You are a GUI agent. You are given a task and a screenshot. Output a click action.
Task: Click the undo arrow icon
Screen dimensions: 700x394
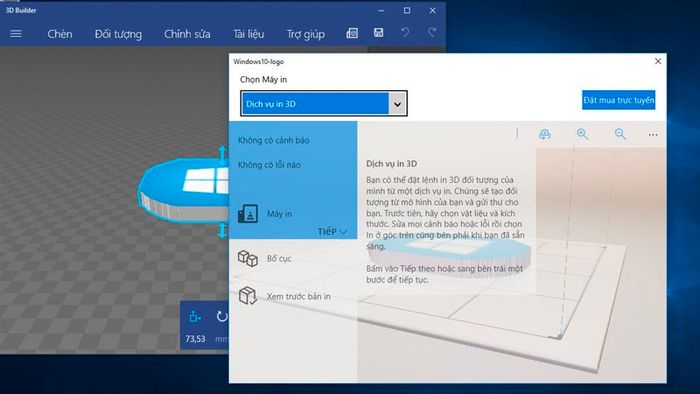pyautogui.click(x=405, y=32)
